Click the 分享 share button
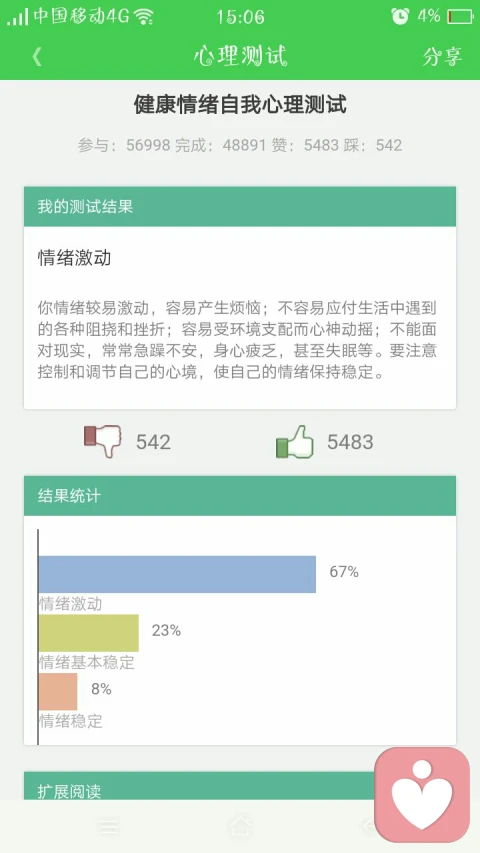The width and height of the screenshot is (480, 853). click(442, 57)
